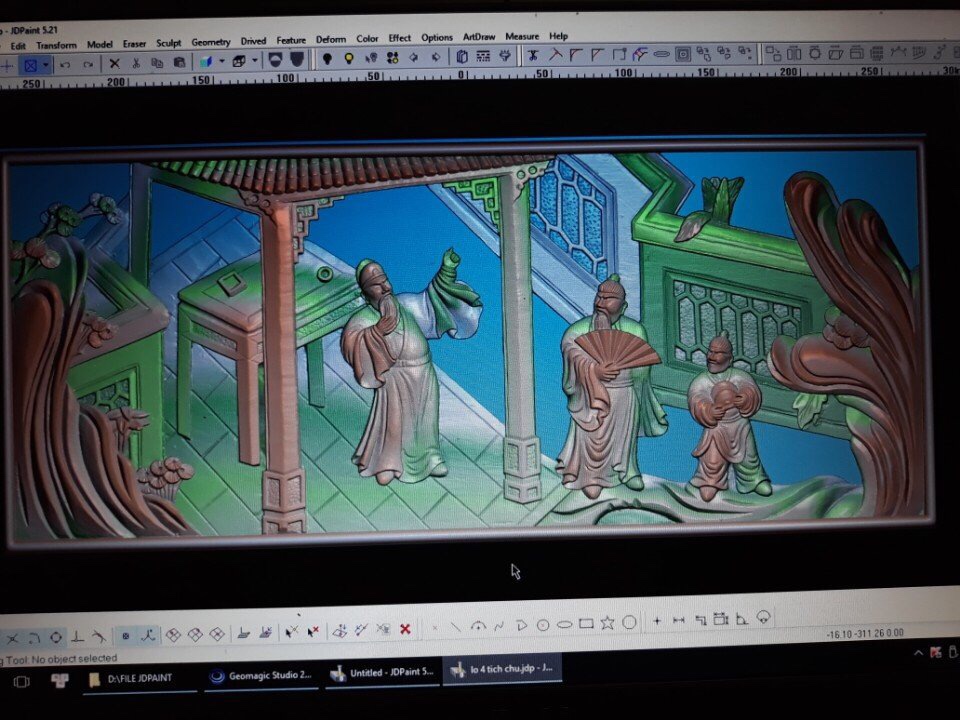Click the scissors Cut icon
Viewport: 960px width, 720px height.
(x=136, y=62)
